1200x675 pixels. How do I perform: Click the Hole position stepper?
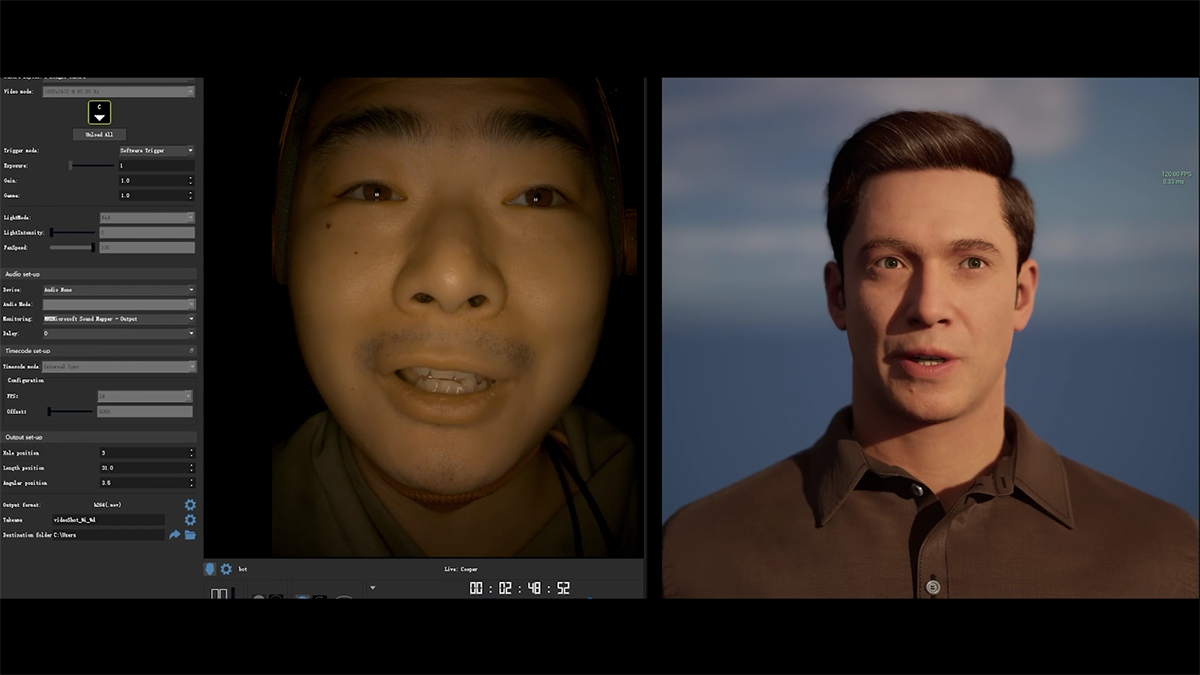coord(191,453)
